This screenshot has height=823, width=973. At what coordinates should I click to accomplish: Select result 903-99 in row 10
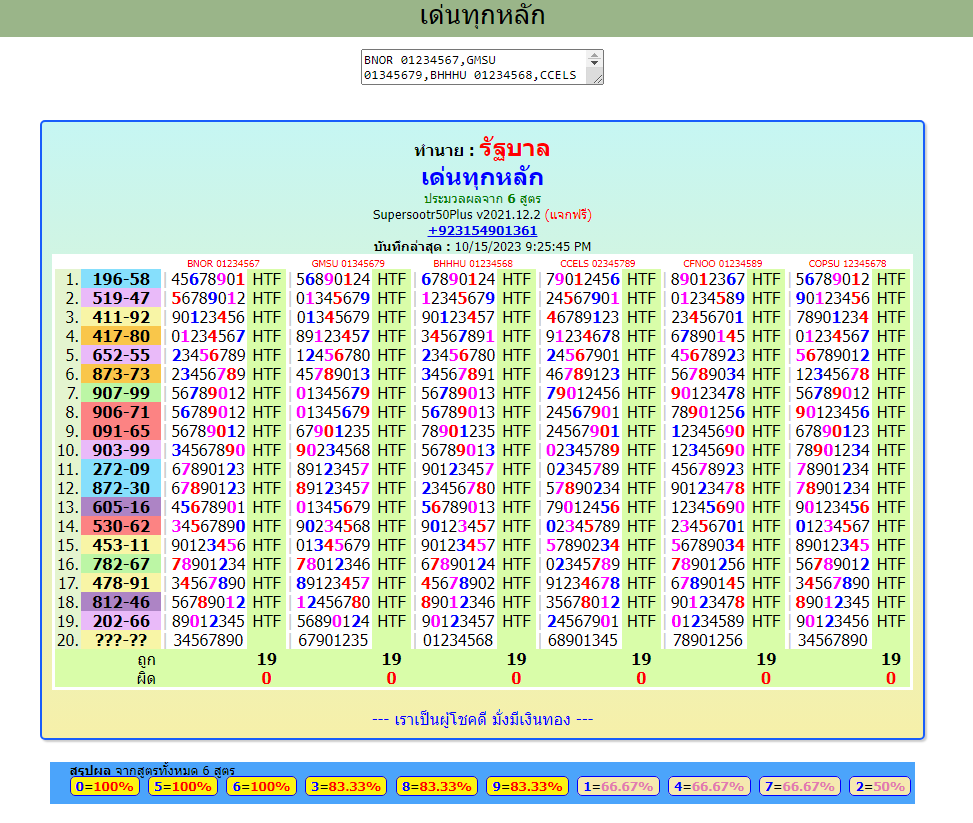pos(121,450)
